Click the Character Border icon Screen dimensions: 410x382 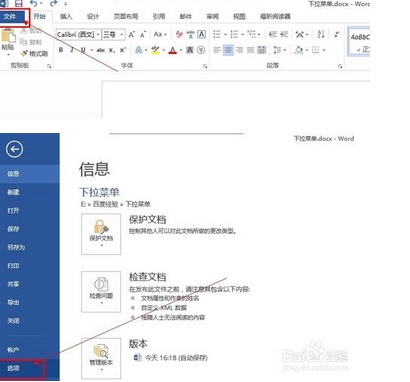click(x=201, y=34)
